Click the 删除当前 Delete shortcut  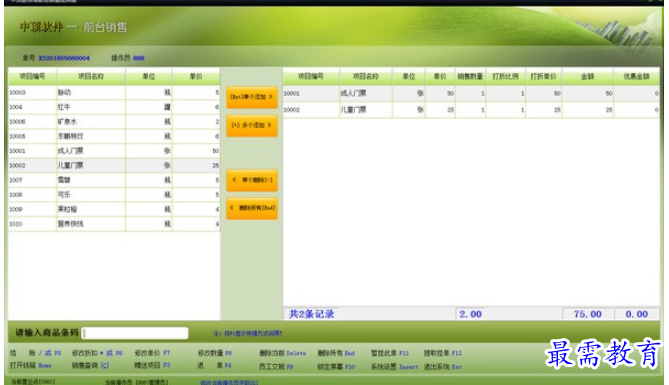[x=282, y=353]
